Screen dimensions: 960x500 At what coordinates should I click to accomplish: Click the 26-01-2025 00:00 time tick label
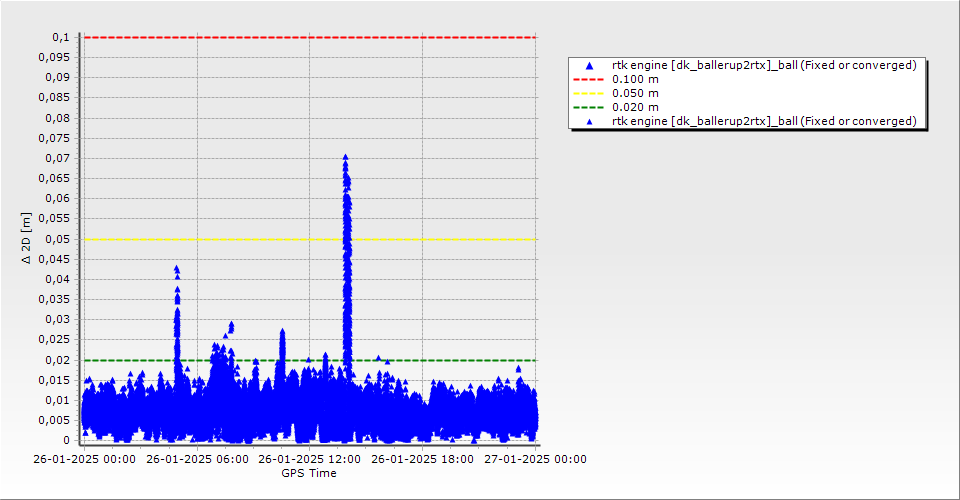[x=84, y=459]
